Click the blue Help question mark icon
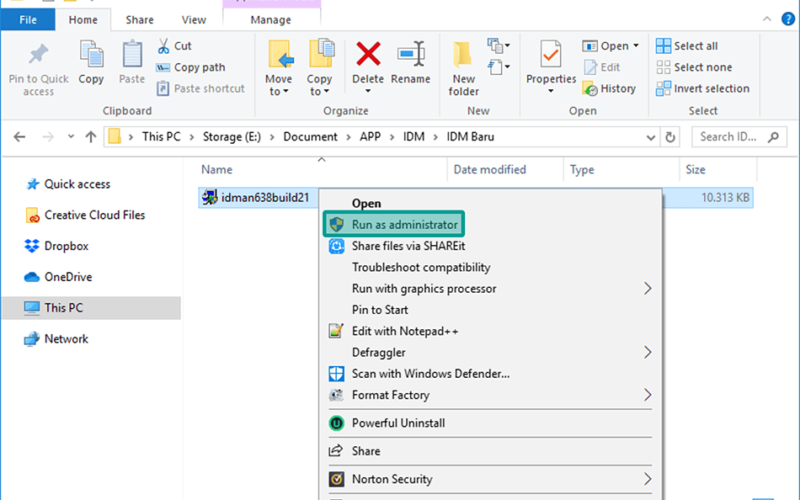 point(788,19)
